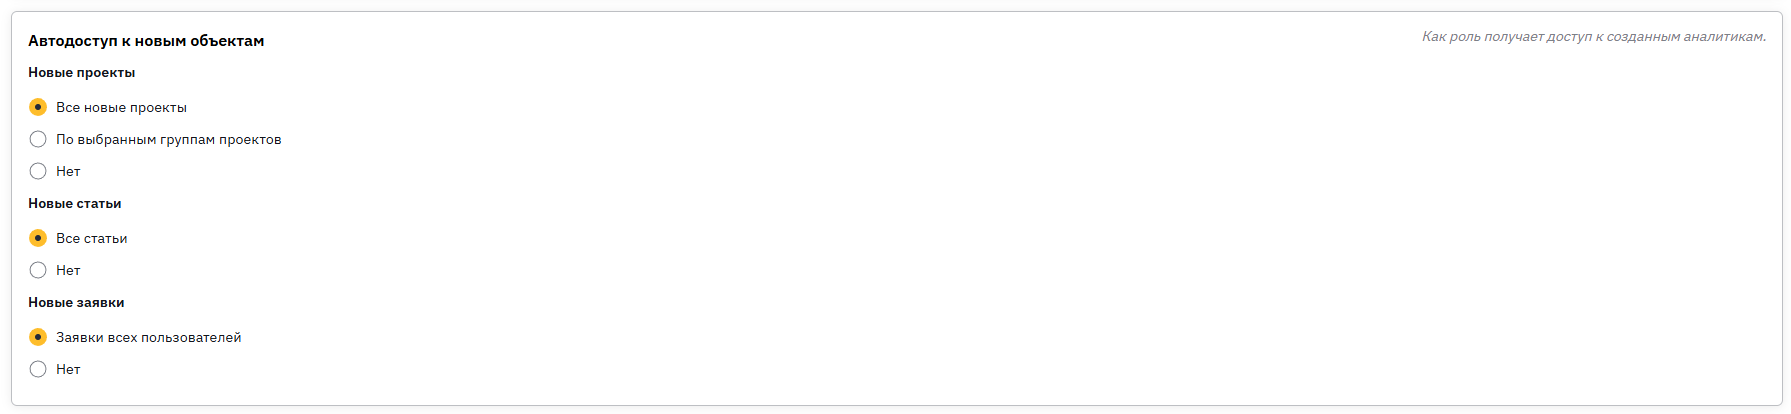Click the 'Новые заявки' section title
The width and height of the screenshot is (1791, 414).
76,302
